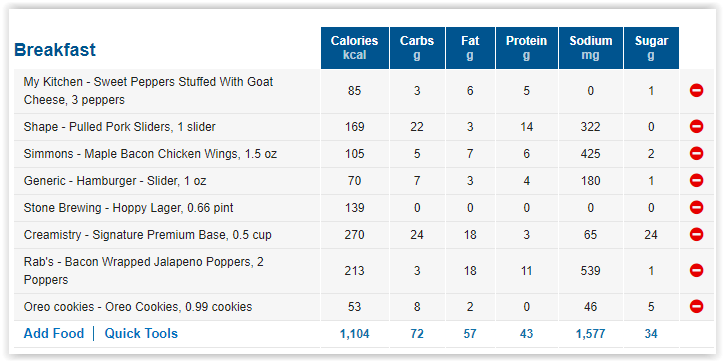
Task: Delete the Pulled Pork Sliders row
Action: pos(696,127)
